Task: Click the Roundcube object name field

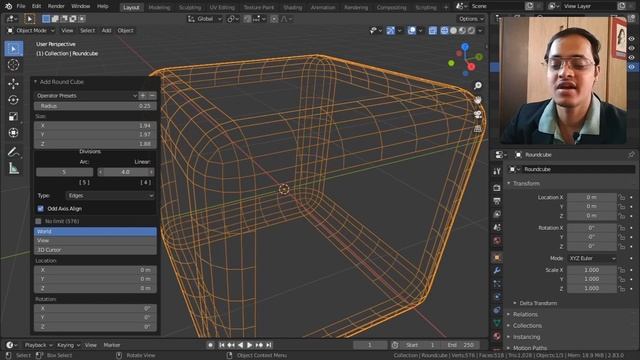Action: 571,169
